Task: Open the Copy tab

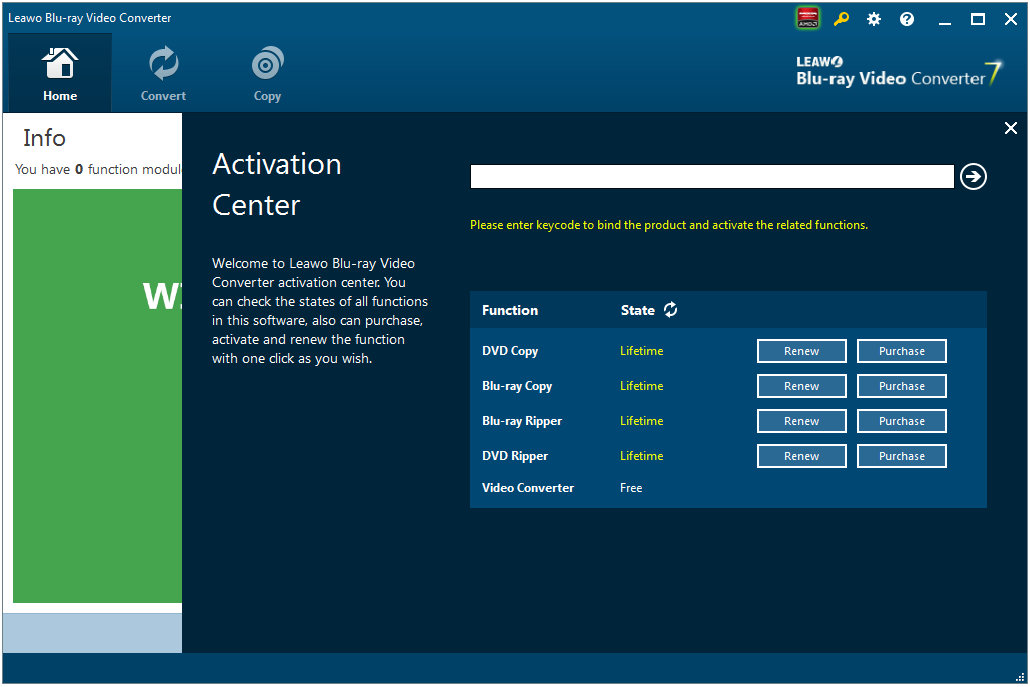Action: point(267,73)
